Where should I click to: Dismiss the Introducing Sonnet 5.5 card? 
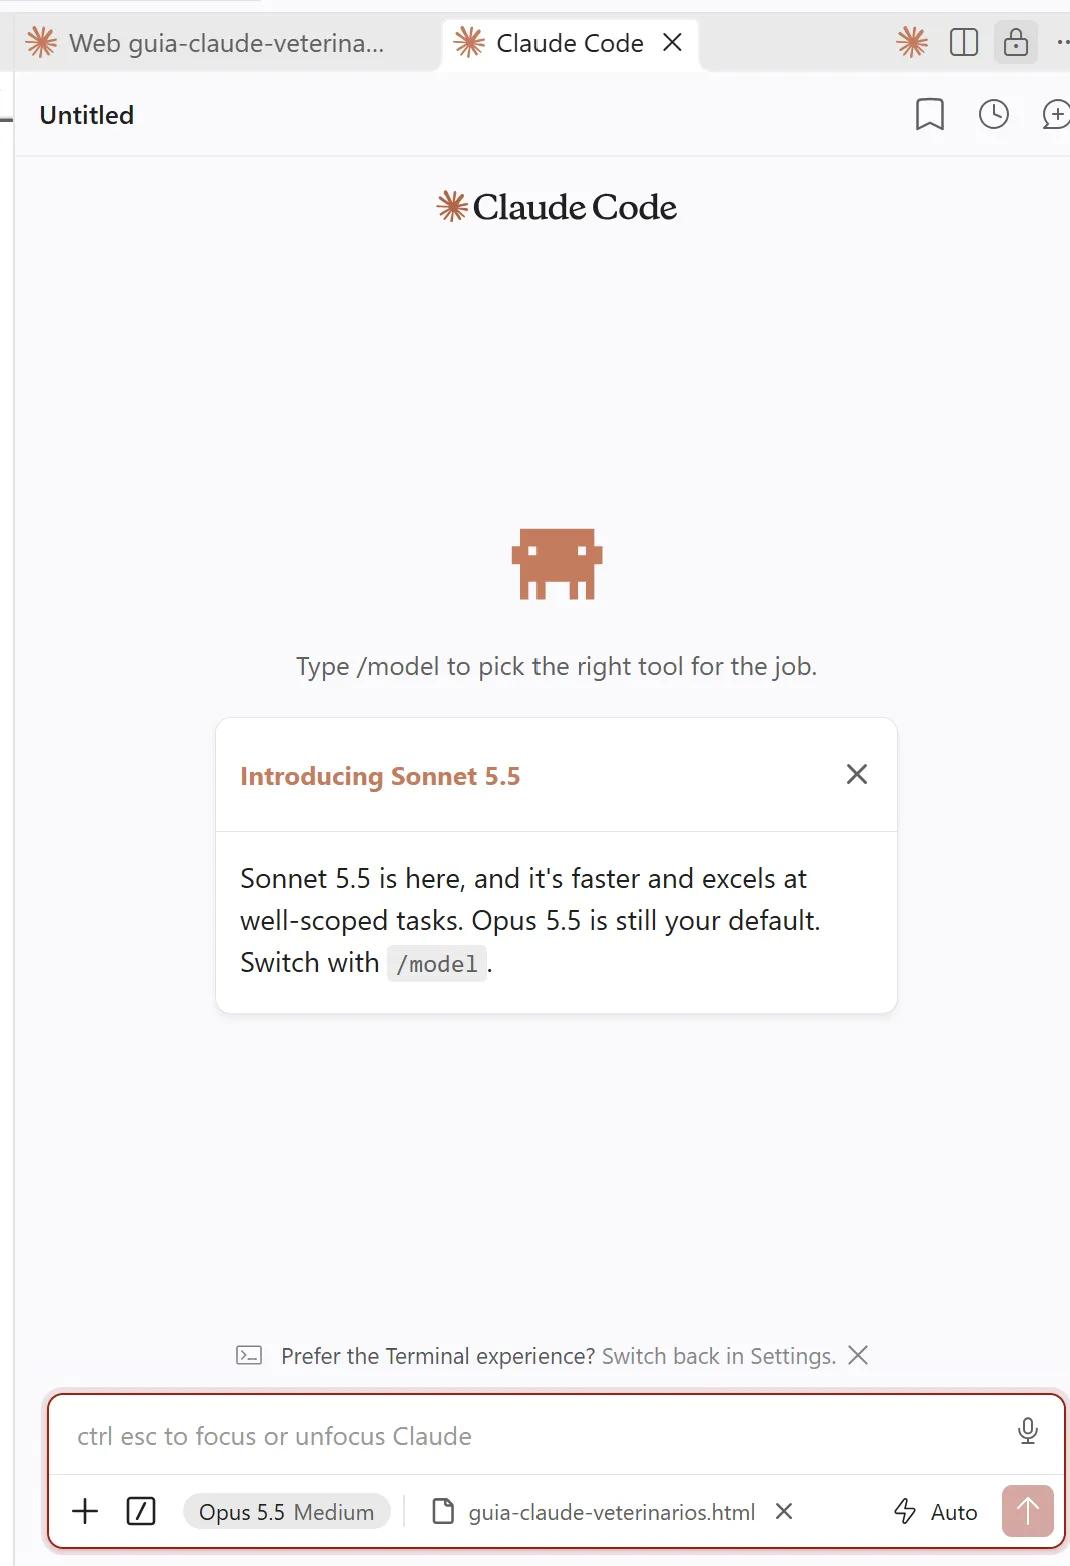tap(857, 774)
